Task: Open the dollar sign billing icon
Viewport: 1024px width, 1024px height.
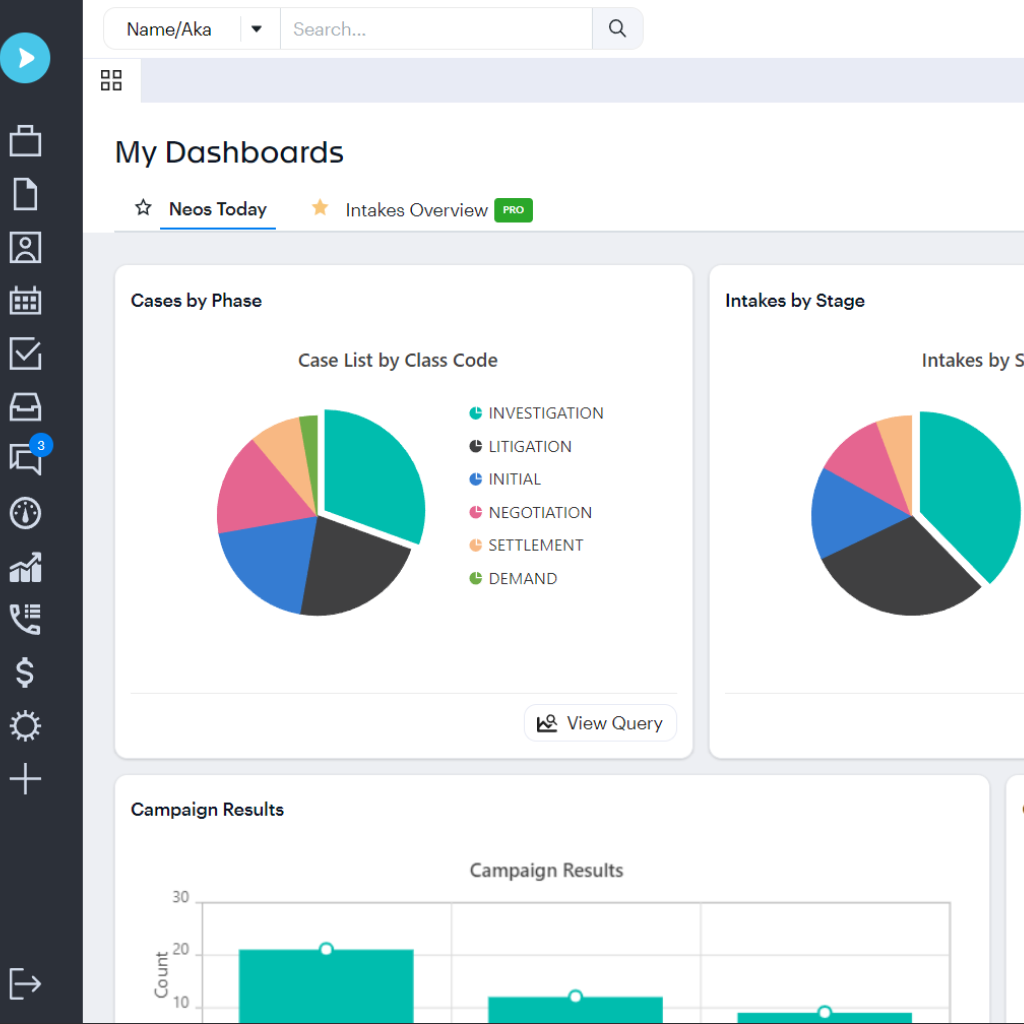Action: click(x=25, y=673)
